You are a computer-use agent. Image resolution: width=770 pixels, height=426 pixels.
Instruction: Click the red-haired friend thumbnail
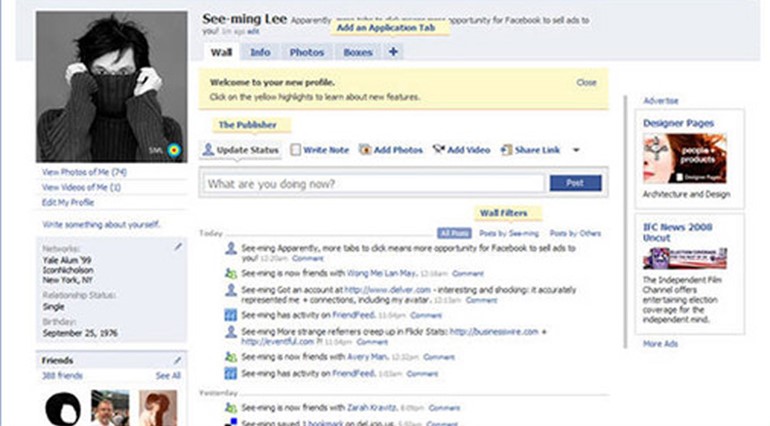pyautogui.click(x=158, y=408)
